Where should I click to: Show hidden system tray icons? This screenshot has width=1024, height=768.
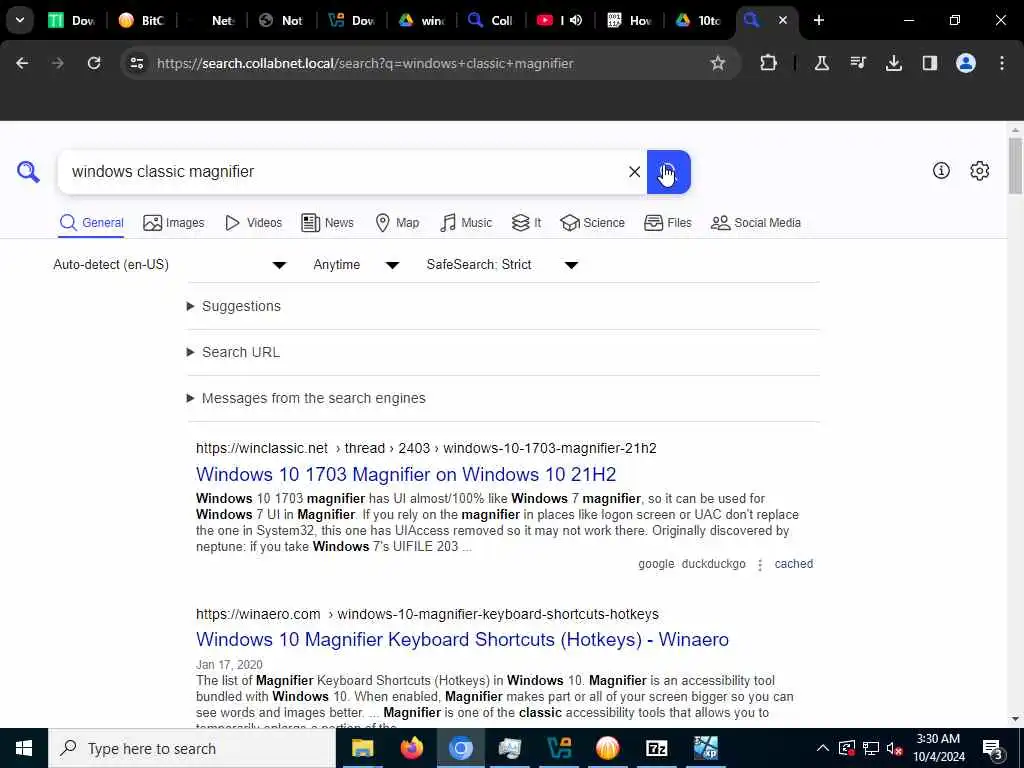pyautogui.click(x=823, y=748)
